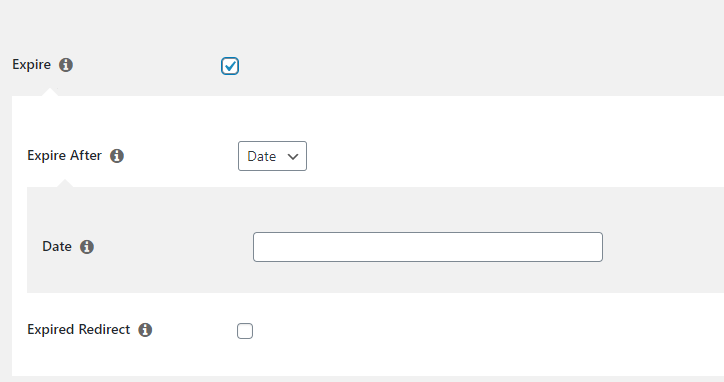Focus the empty Date text input
The width and height of the screenshot is (724, 382).
click(x=428, y=247)
